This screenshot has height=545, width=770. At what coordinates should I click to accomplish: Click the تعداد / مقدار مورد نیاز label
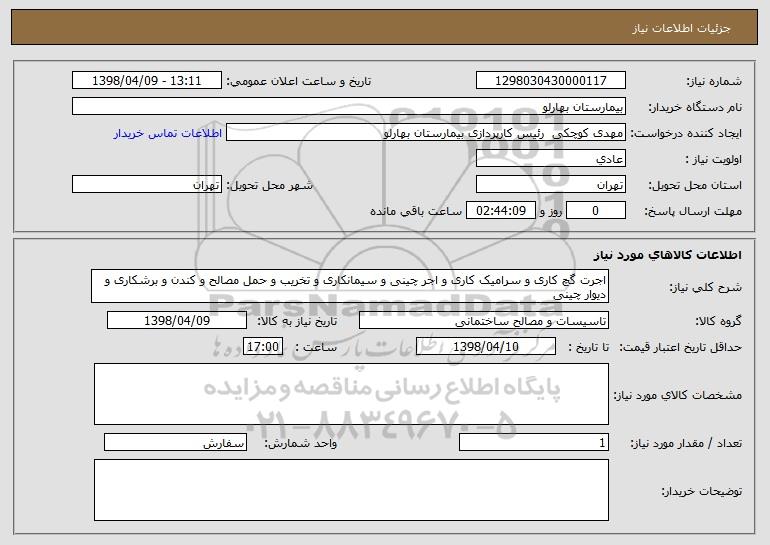click(686, 443)
